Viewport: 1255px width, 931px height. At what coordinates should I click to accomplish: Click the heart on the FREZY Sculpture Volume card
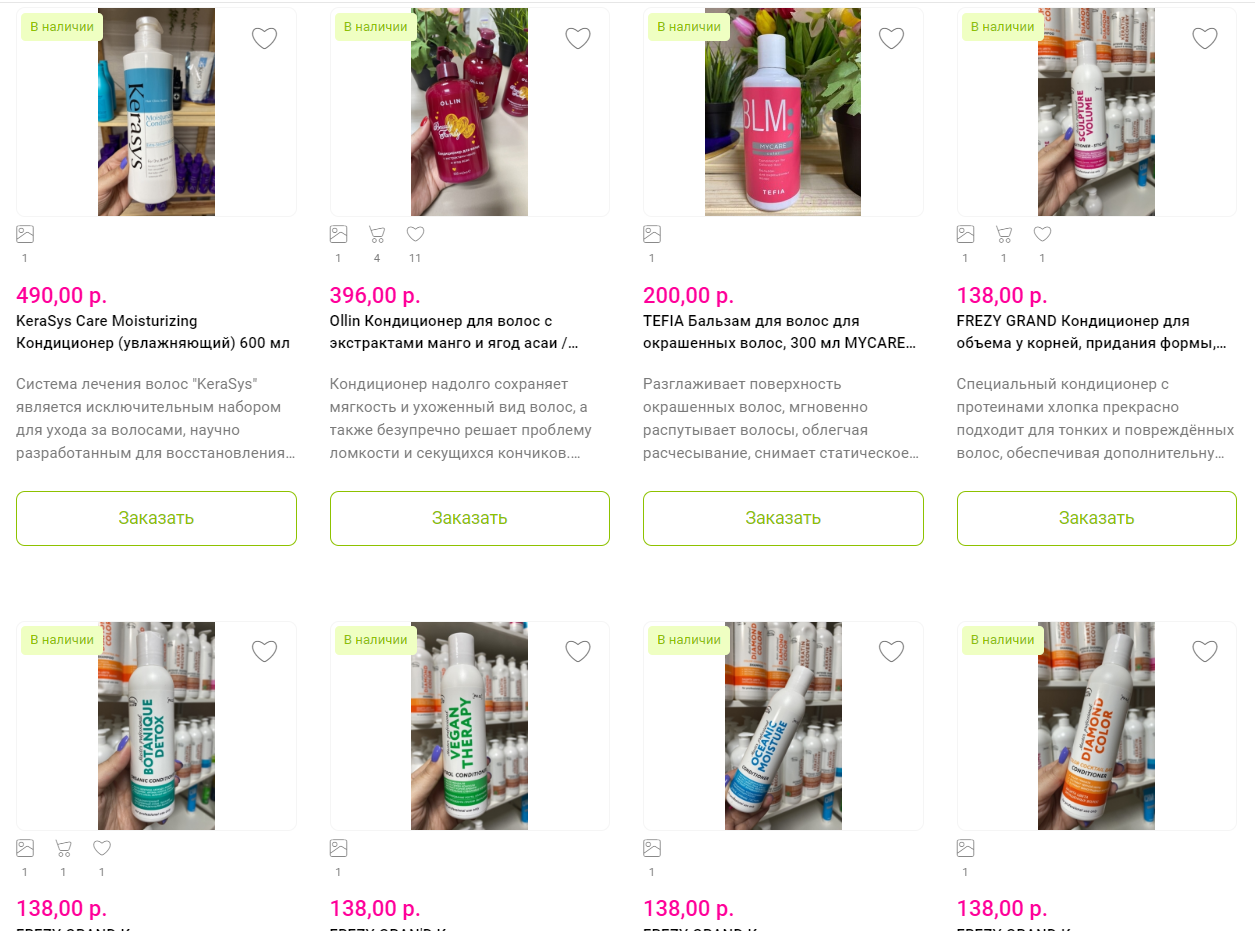(1205, 38)
